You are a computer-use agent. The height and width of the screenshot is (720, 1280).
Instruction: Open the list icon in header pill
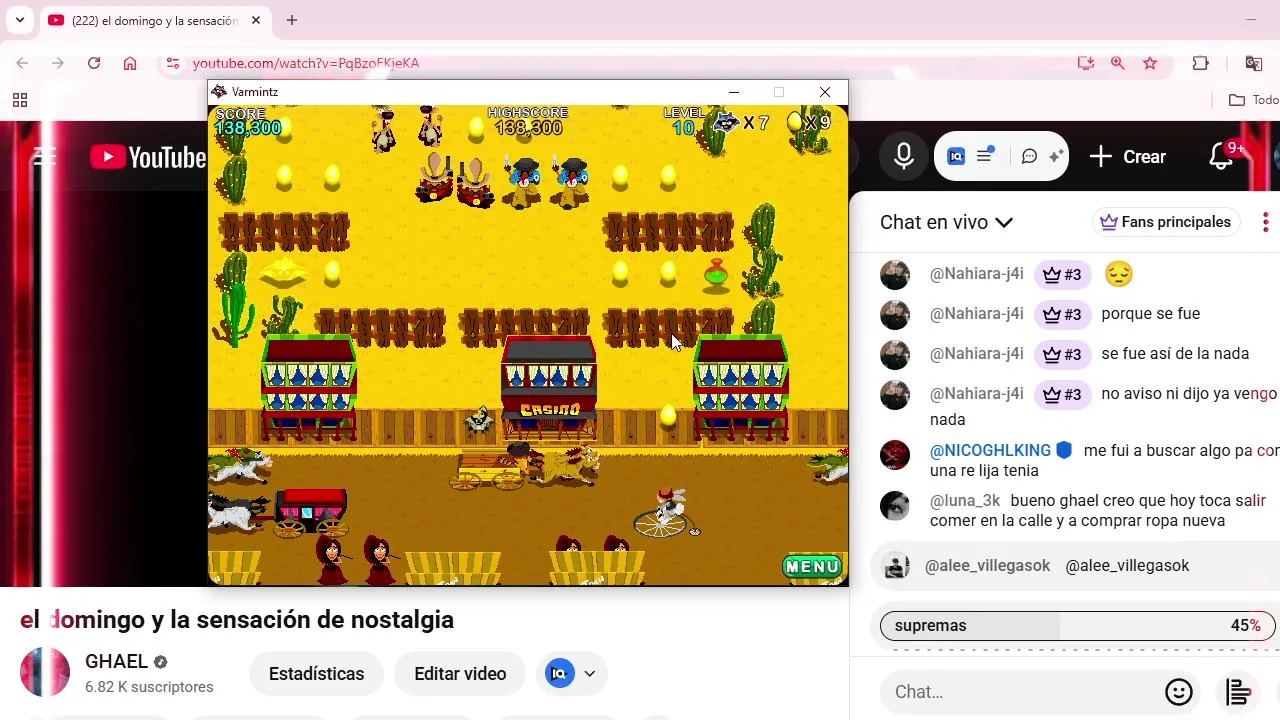pyautogui.click(x=985, y=156)
